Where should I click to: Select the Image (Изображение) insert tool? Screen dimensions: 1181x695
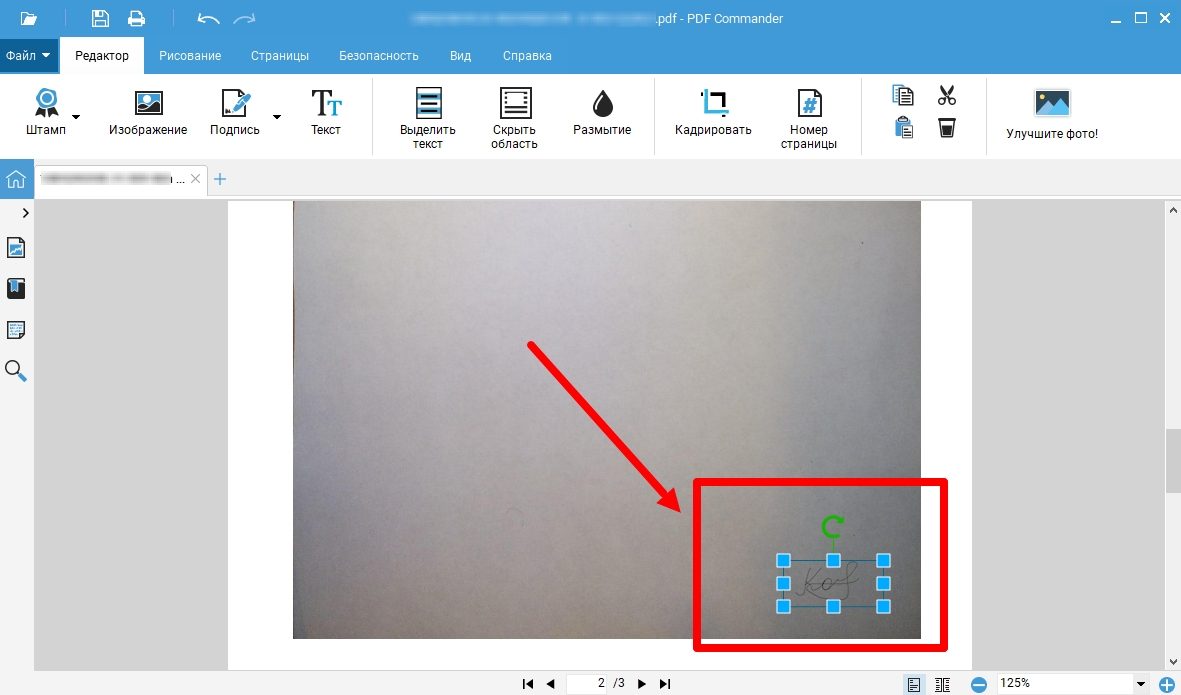[148, 104]
